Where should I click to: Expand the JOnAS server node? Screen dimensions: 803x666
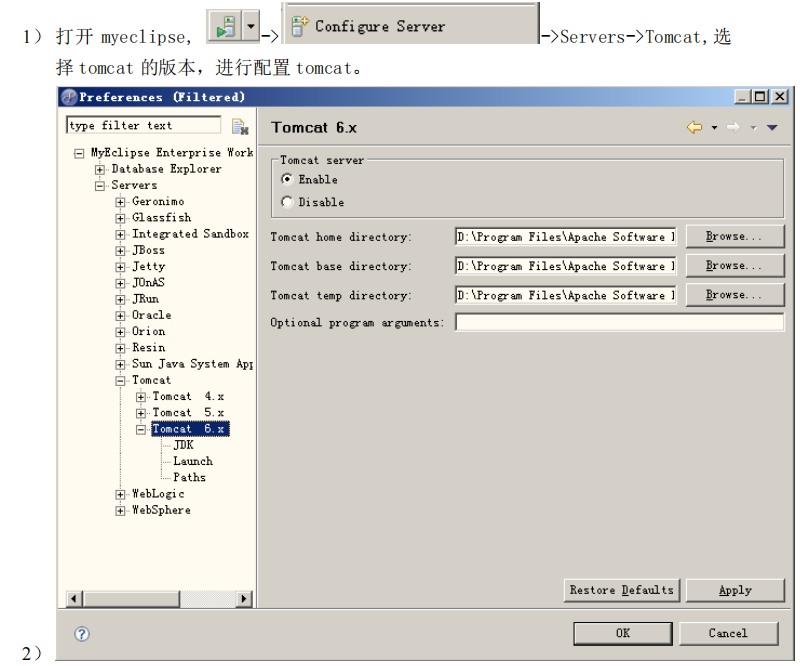(x=120, y=283)
